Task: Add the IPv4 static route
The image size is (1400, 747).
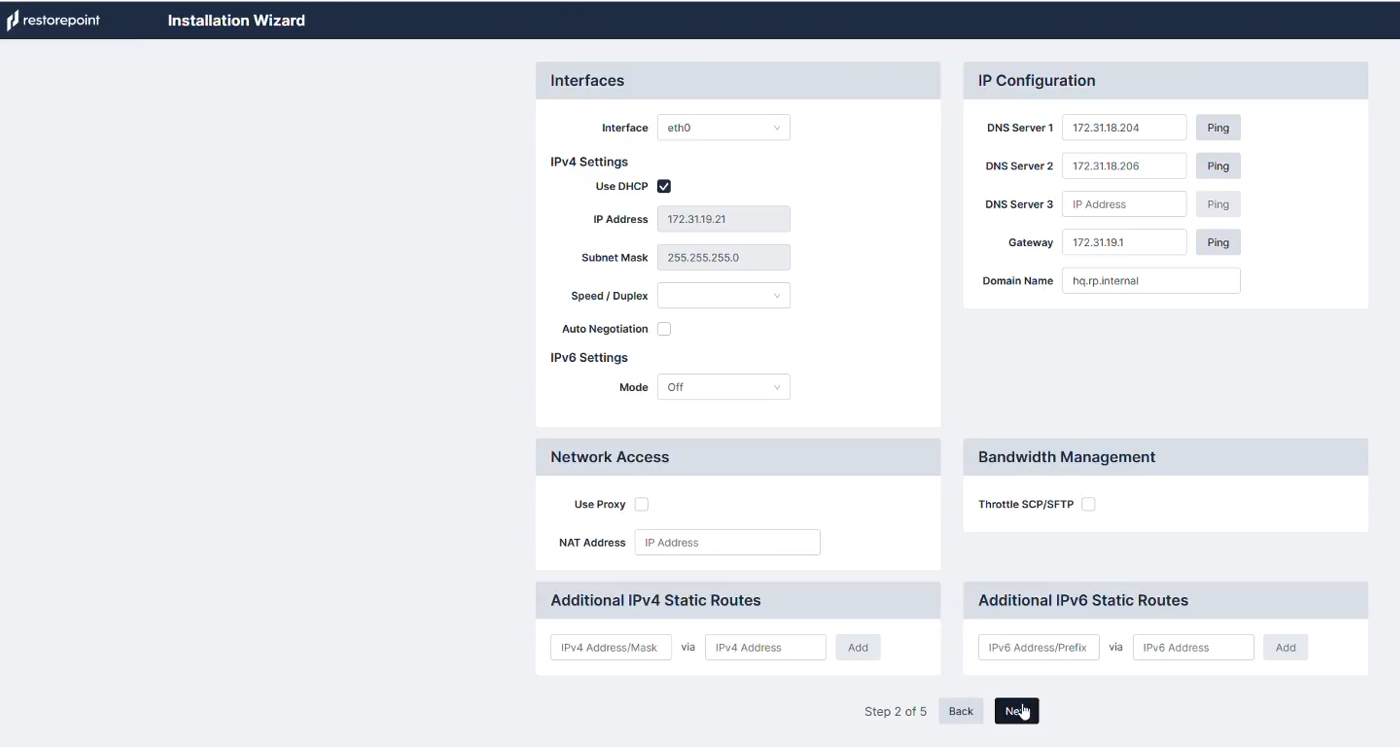Action: point(857,648)
